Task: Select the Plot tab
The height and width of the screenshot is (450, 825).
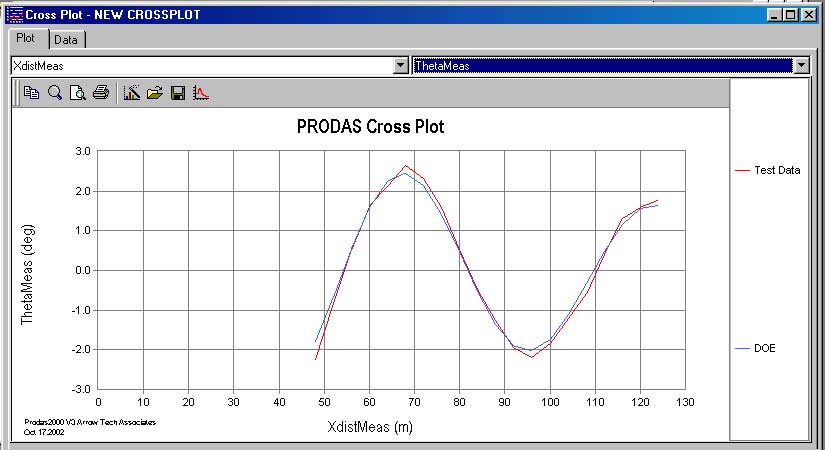Action: [27, 38]
